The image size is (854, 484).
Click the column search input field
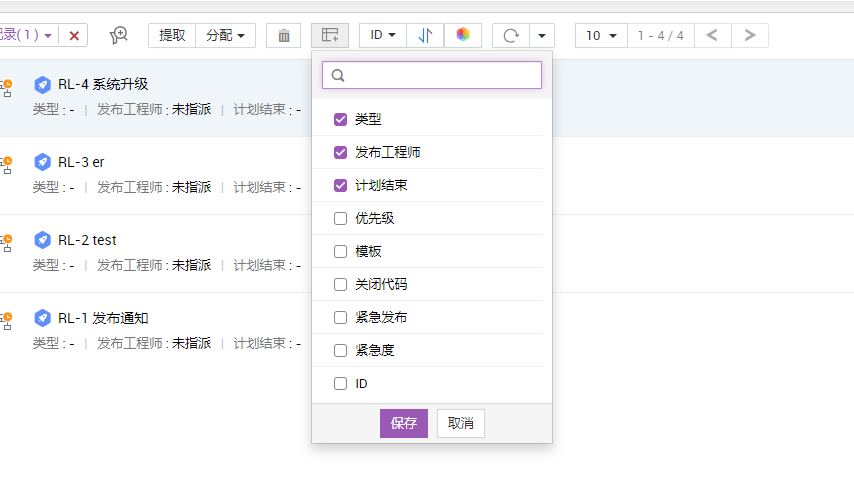pyautogui.click(x=440, y=76)
